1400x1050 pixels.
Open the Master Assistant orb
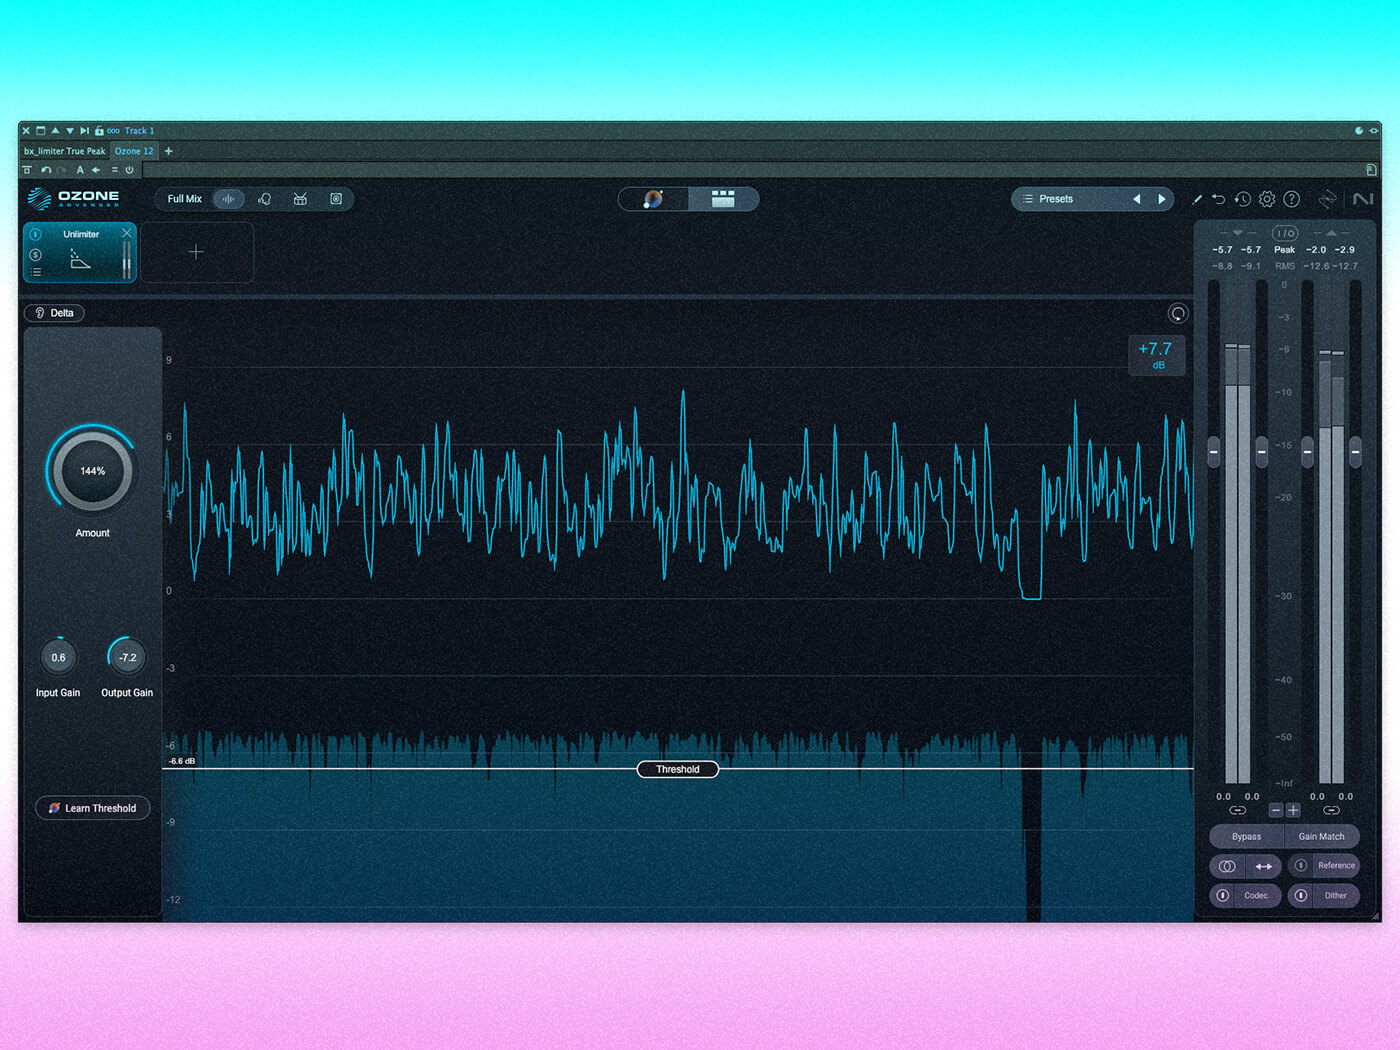coord(653,199)
